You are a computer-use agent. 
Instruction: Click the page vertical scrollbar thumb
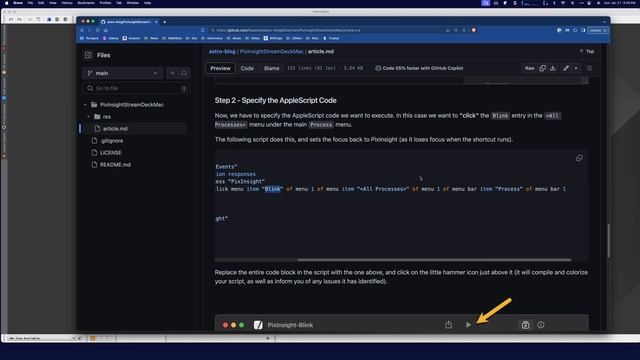pos(608,241)
